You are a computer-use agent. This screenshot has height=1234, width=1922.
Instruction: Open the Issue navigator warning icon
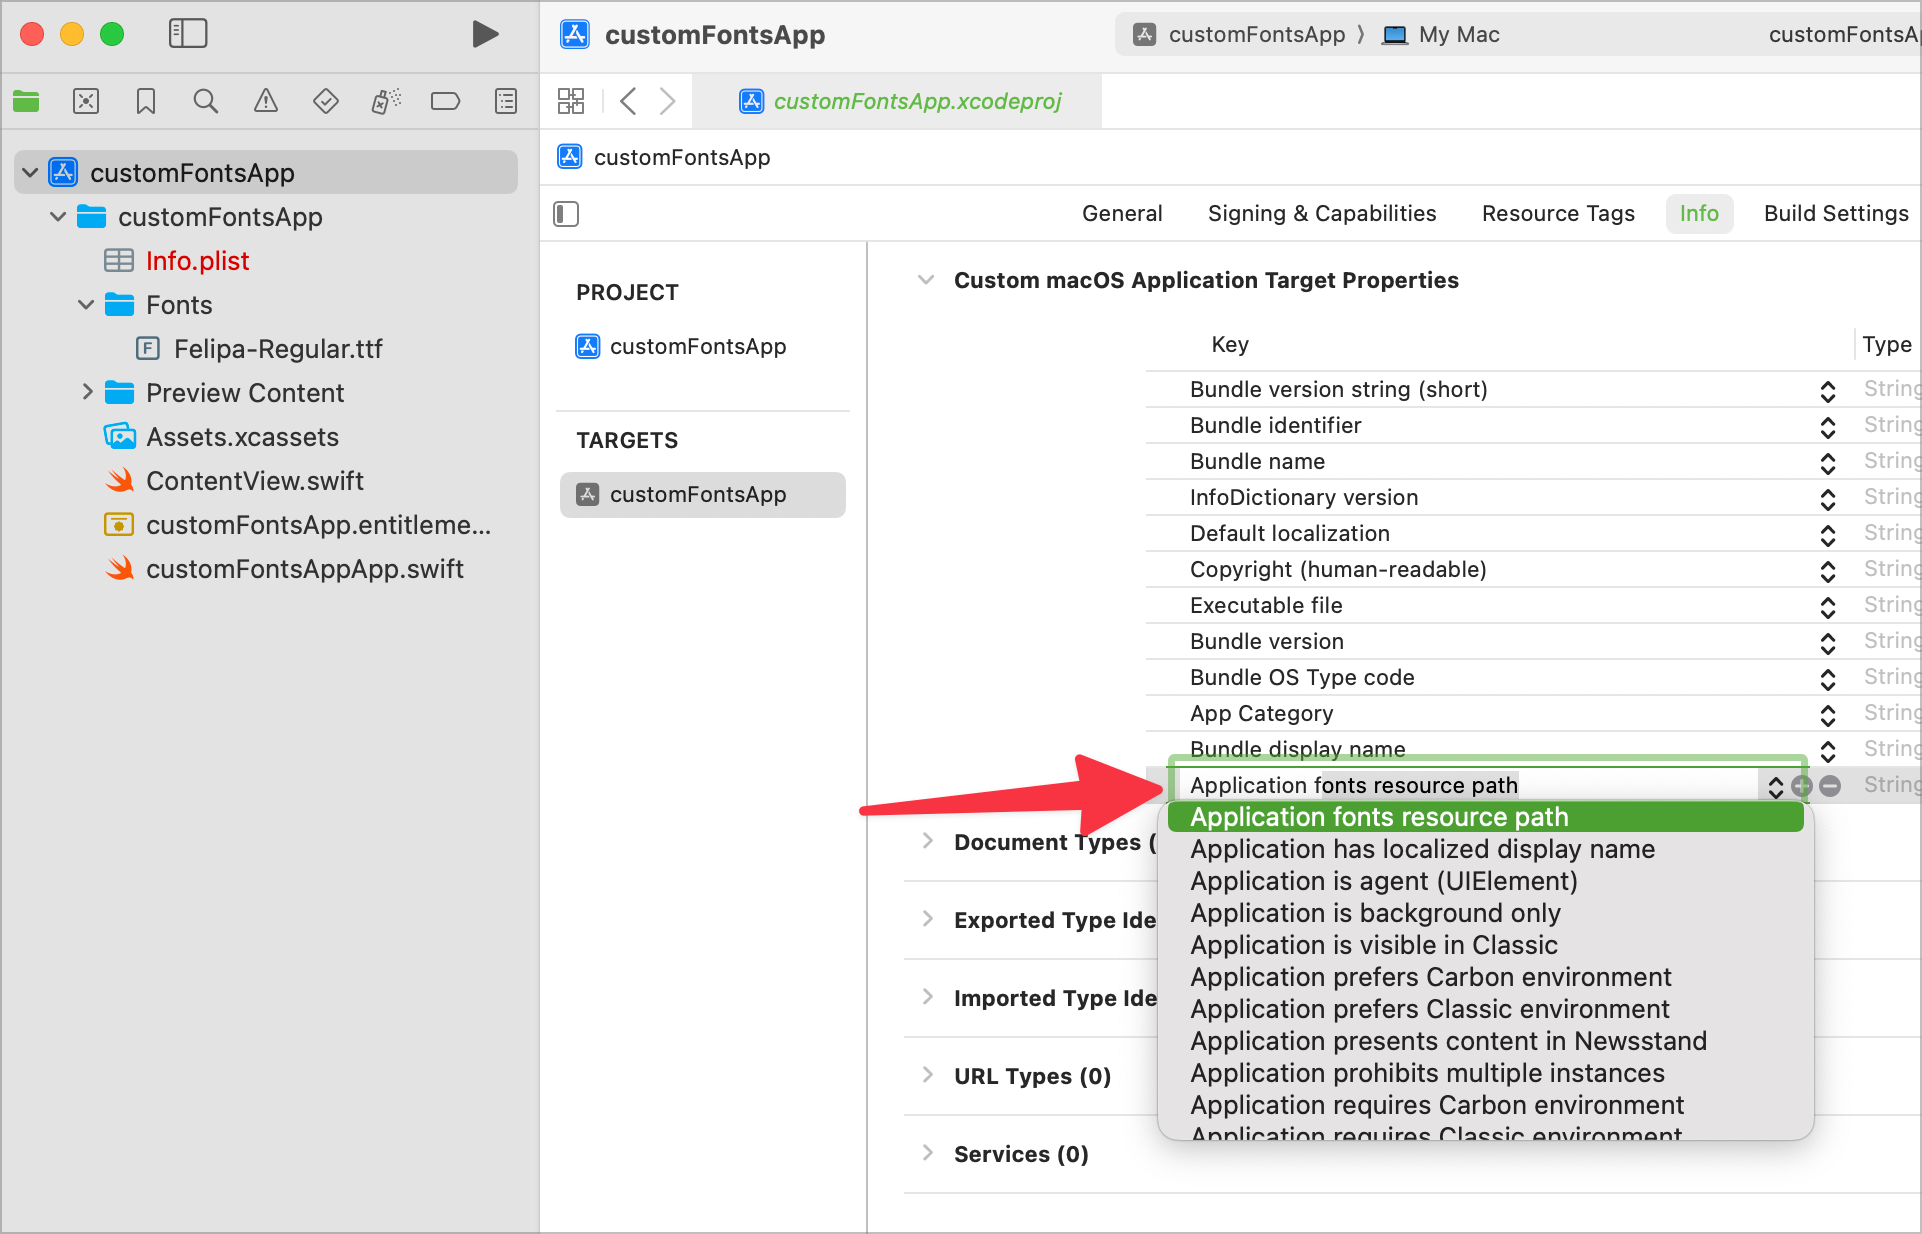266,101
